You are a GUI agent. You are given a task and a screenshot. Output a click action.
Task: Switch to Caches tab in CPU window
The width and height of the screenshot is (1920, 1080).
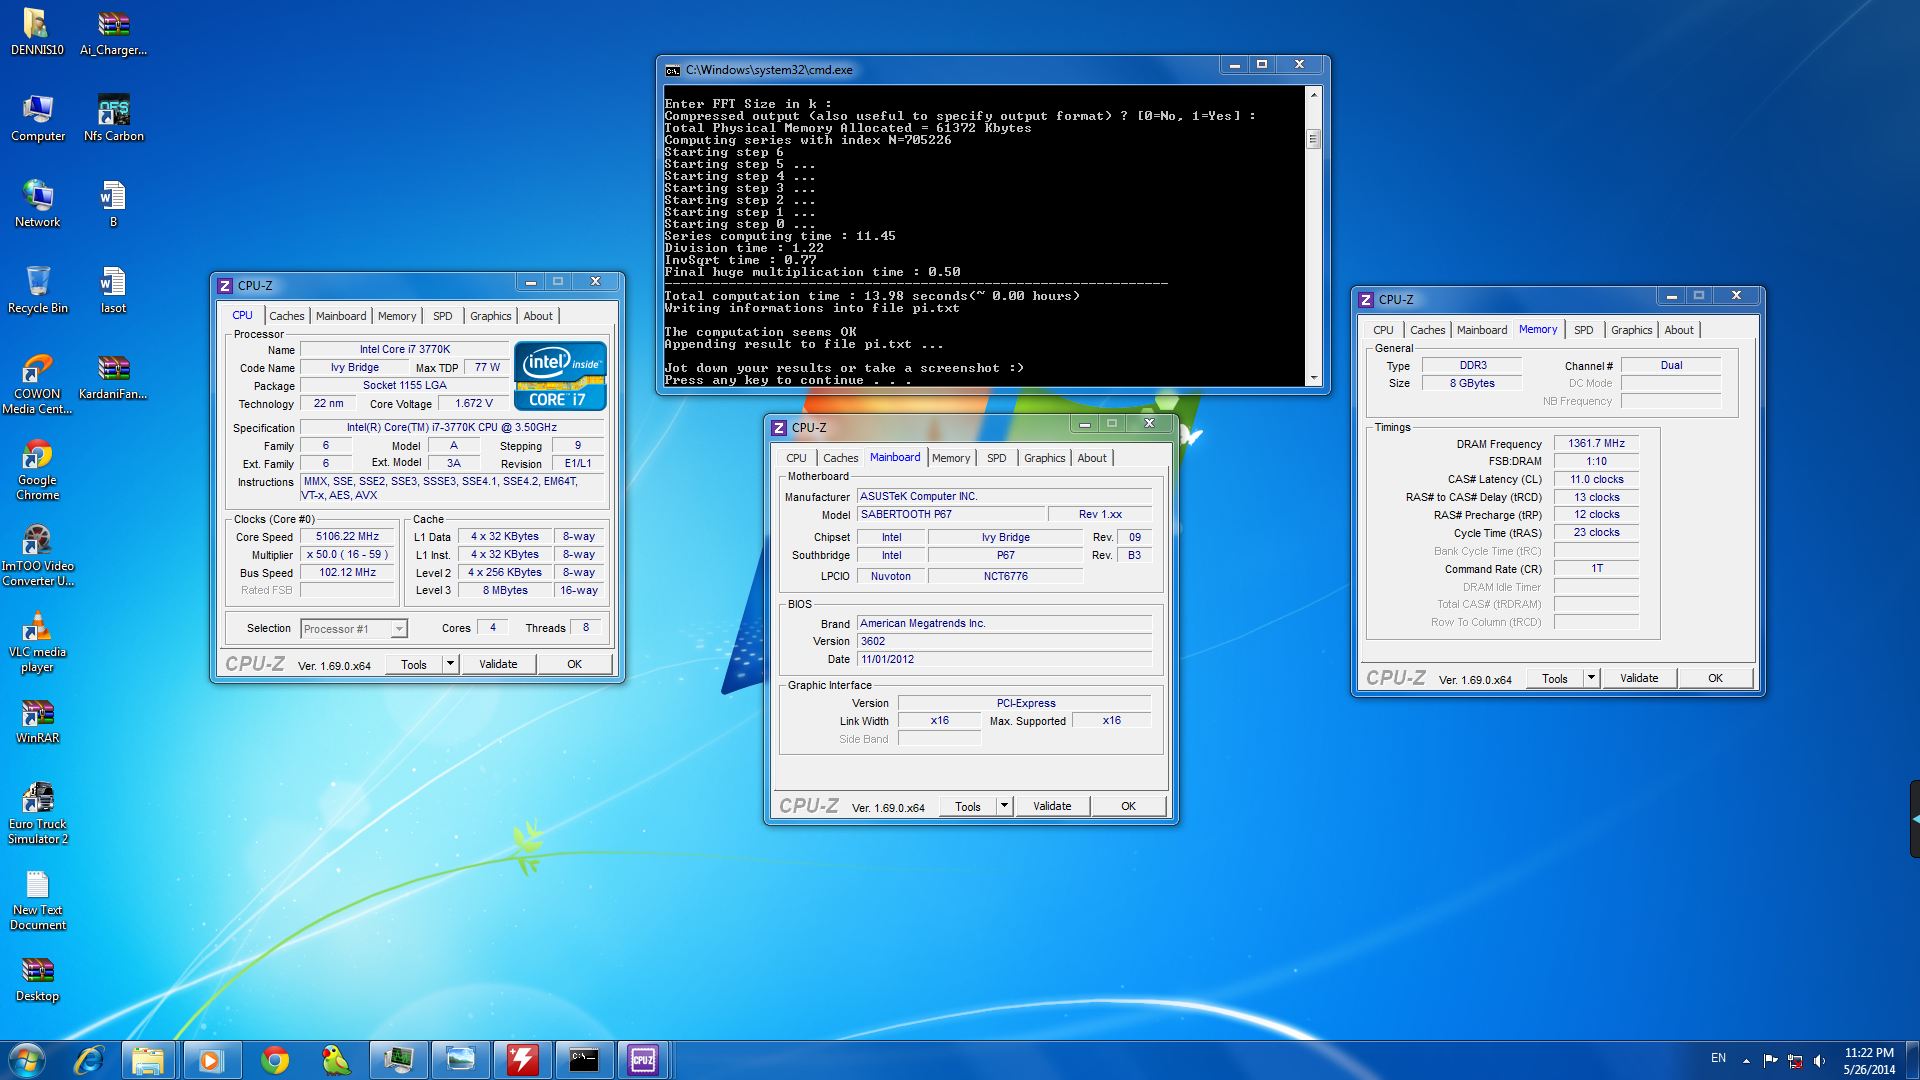(x=286, y=316)
